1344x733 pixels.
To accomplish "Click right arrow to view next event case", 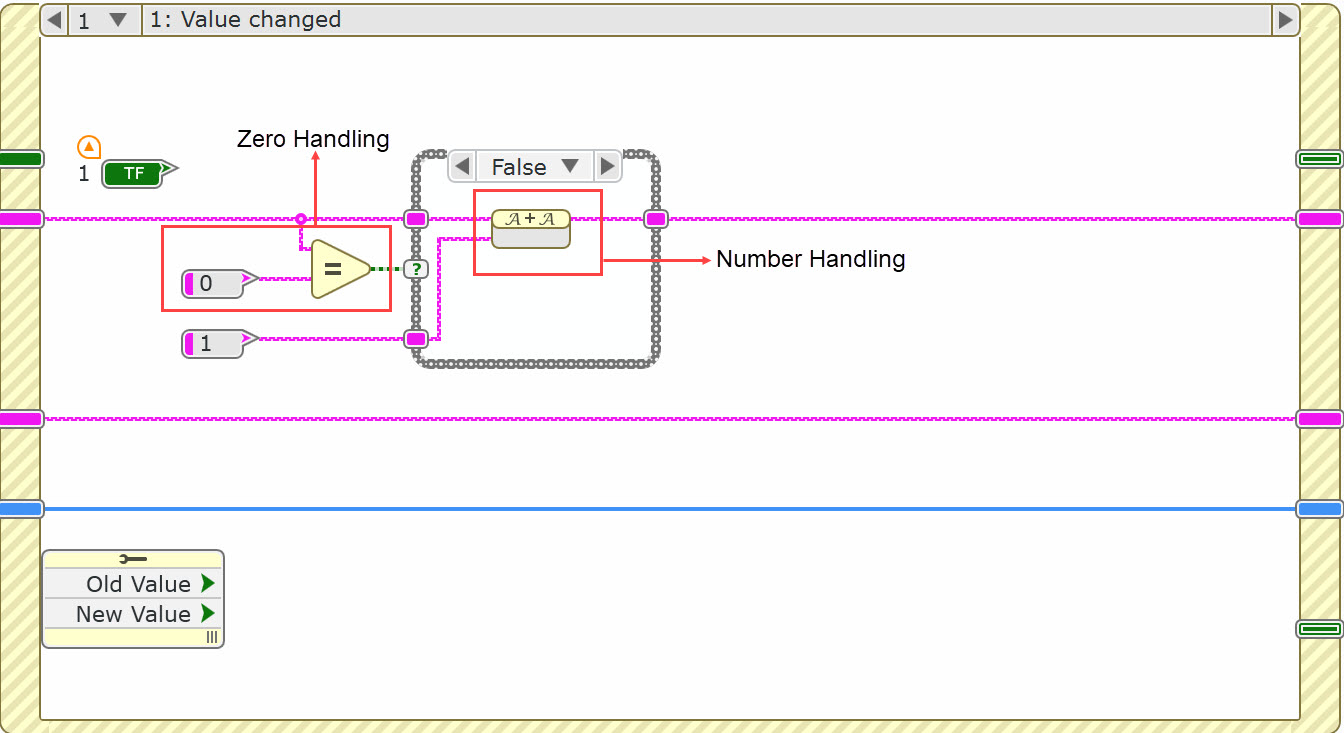I will 1285,19.
